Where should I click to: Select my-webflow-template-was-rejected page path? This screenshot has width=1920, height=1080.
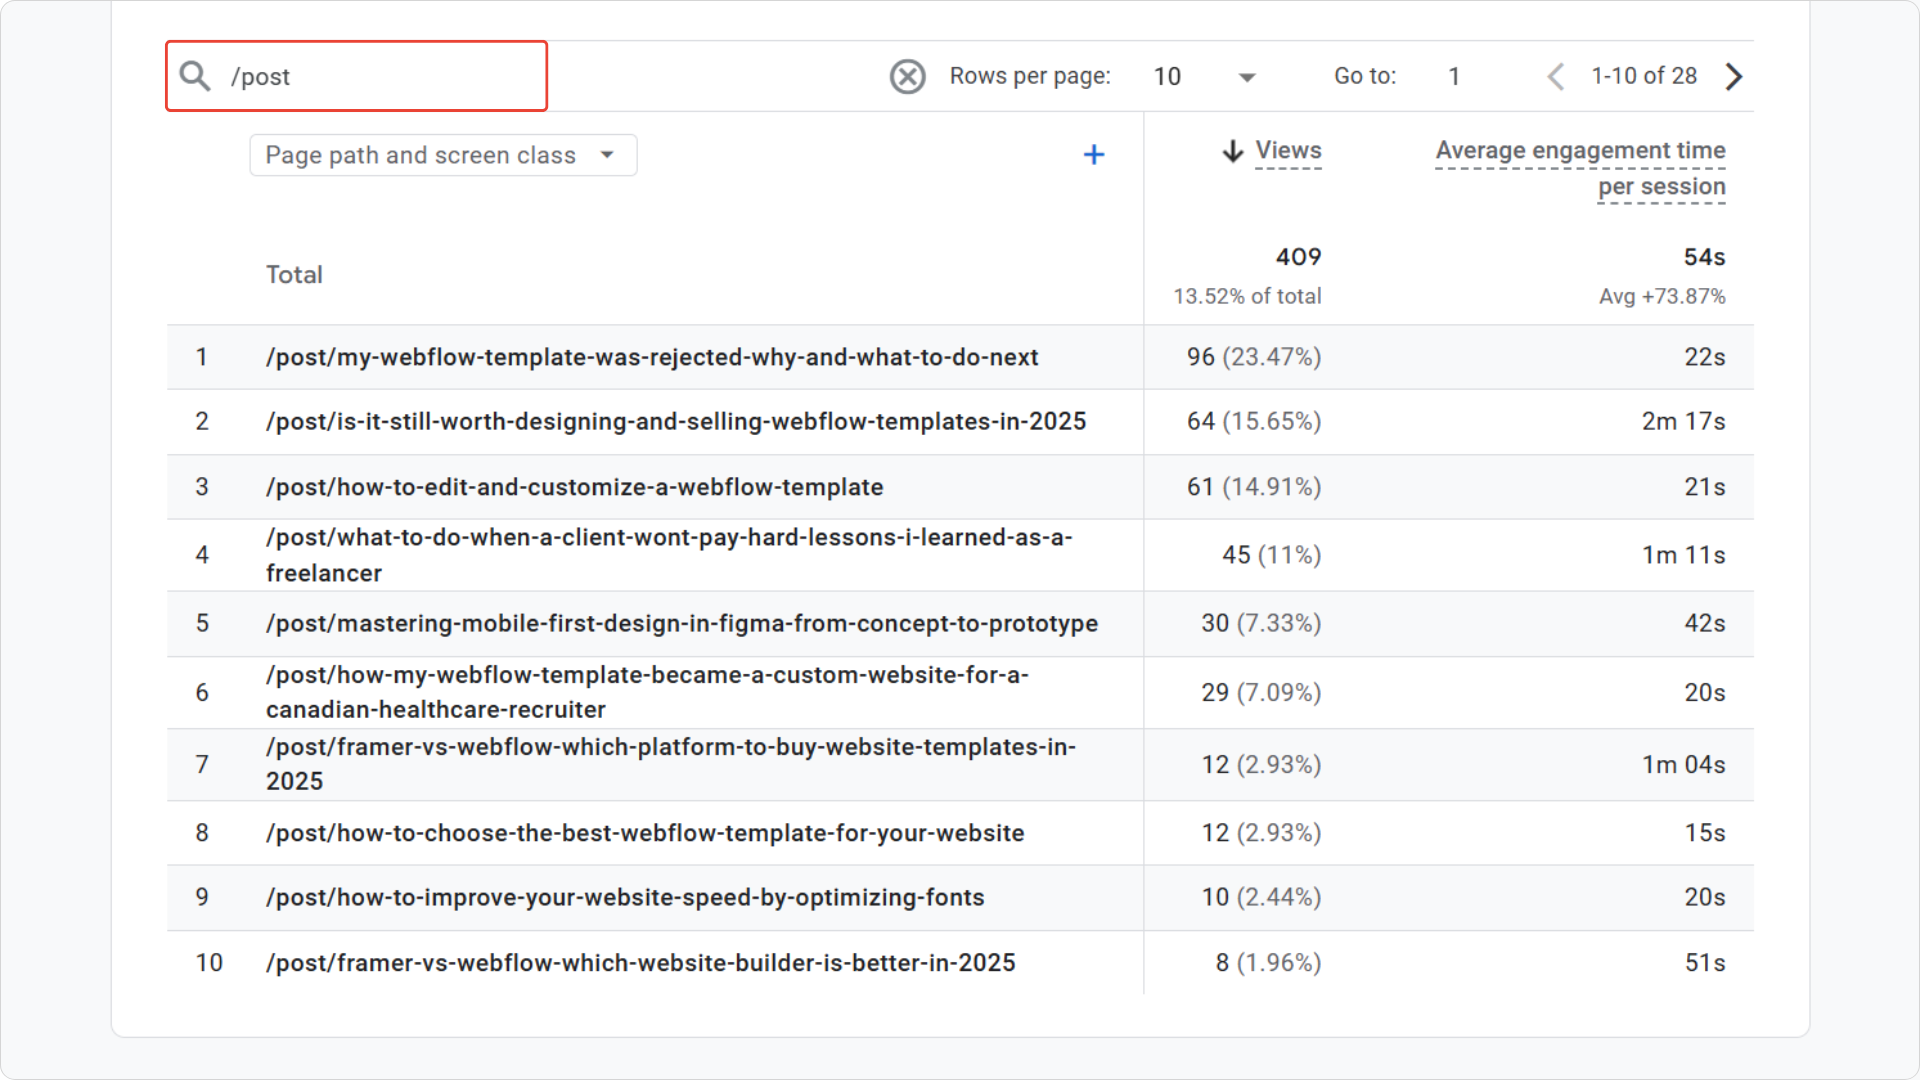(652, 357)
